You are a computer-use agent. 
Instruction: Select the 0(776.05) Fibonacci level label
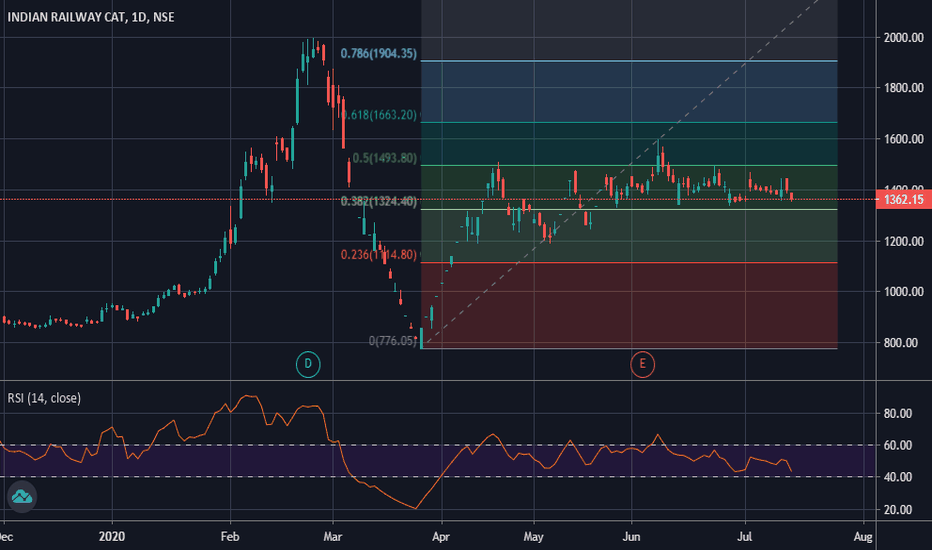(x=393, y=341)
